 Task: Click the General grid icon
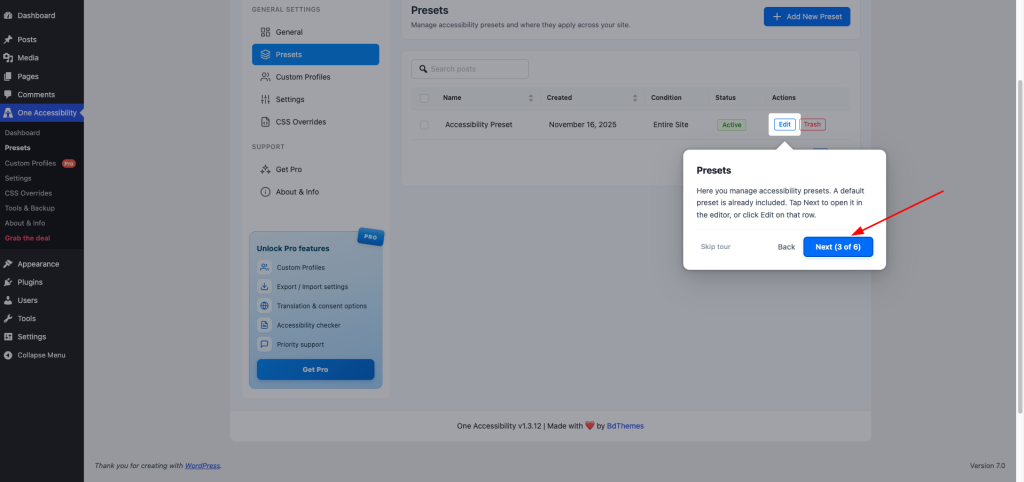click(265, 32)
